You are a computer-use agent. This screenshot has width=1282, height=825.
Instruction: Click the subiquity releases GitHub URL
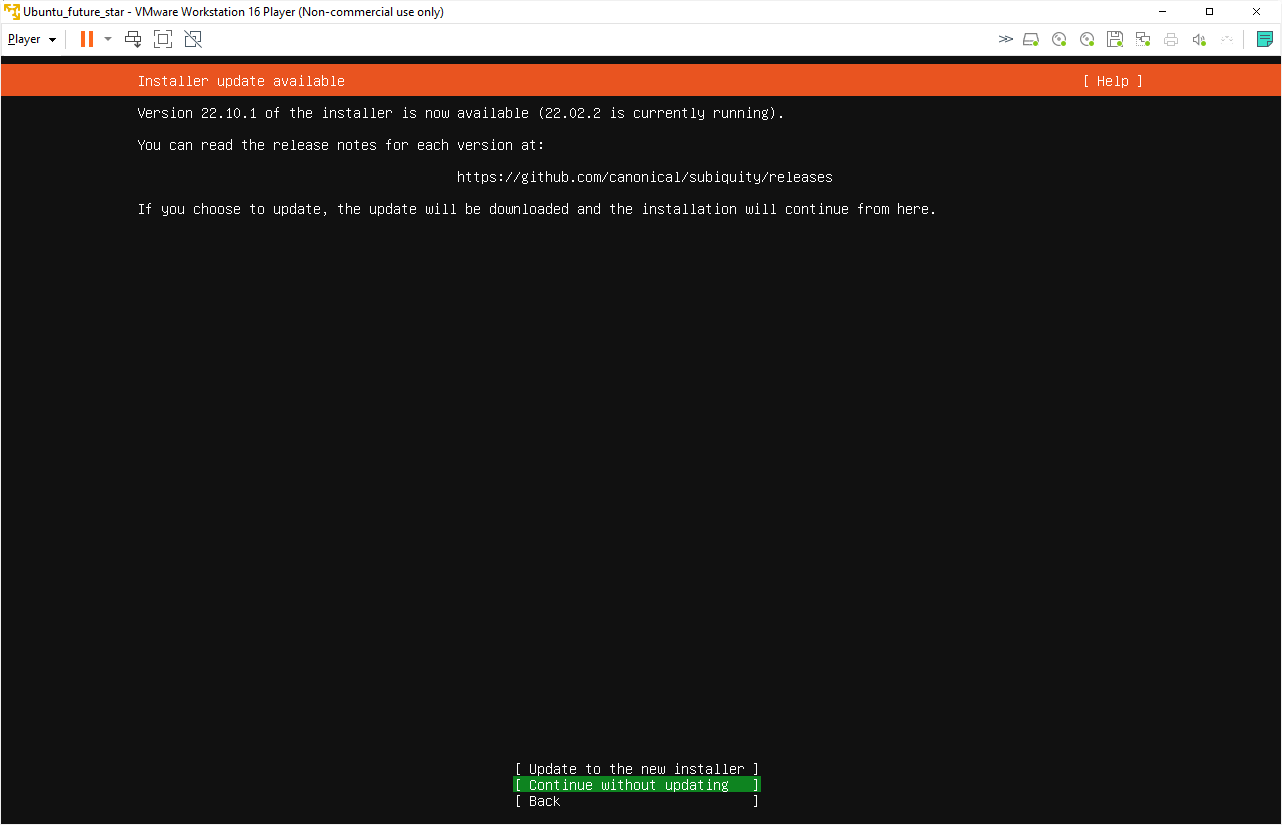click(x=645, y=177)
